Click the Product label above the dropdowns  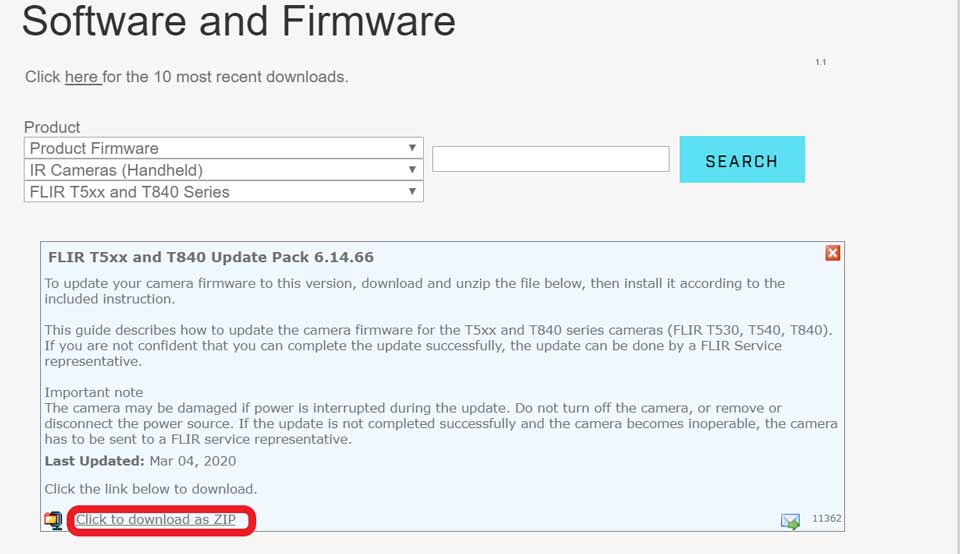click(x=52, y=127)
